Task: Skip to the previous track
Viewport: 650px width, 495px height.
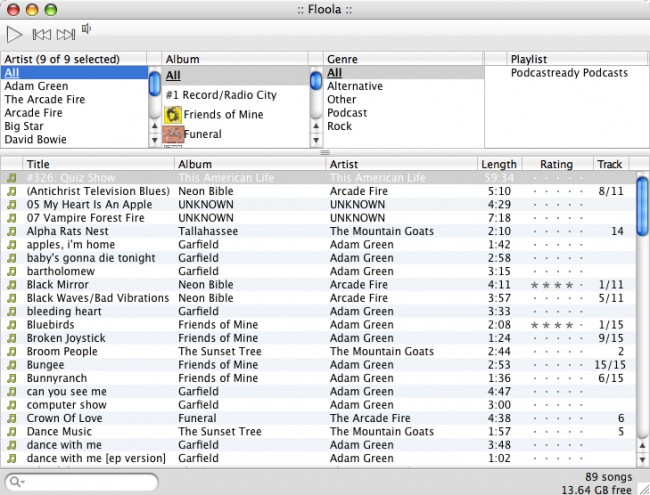Action: 41,34
